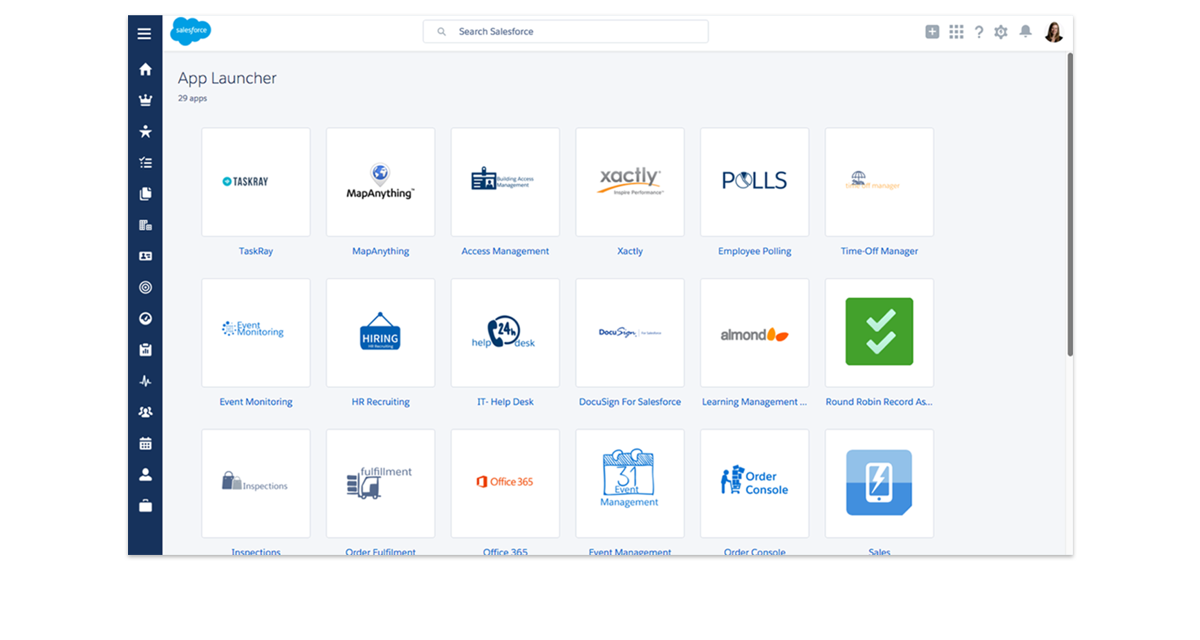Open the user profile avatar
Image resolution: width=1200 pixels, height=640 pixels.
coord(1054,32)
